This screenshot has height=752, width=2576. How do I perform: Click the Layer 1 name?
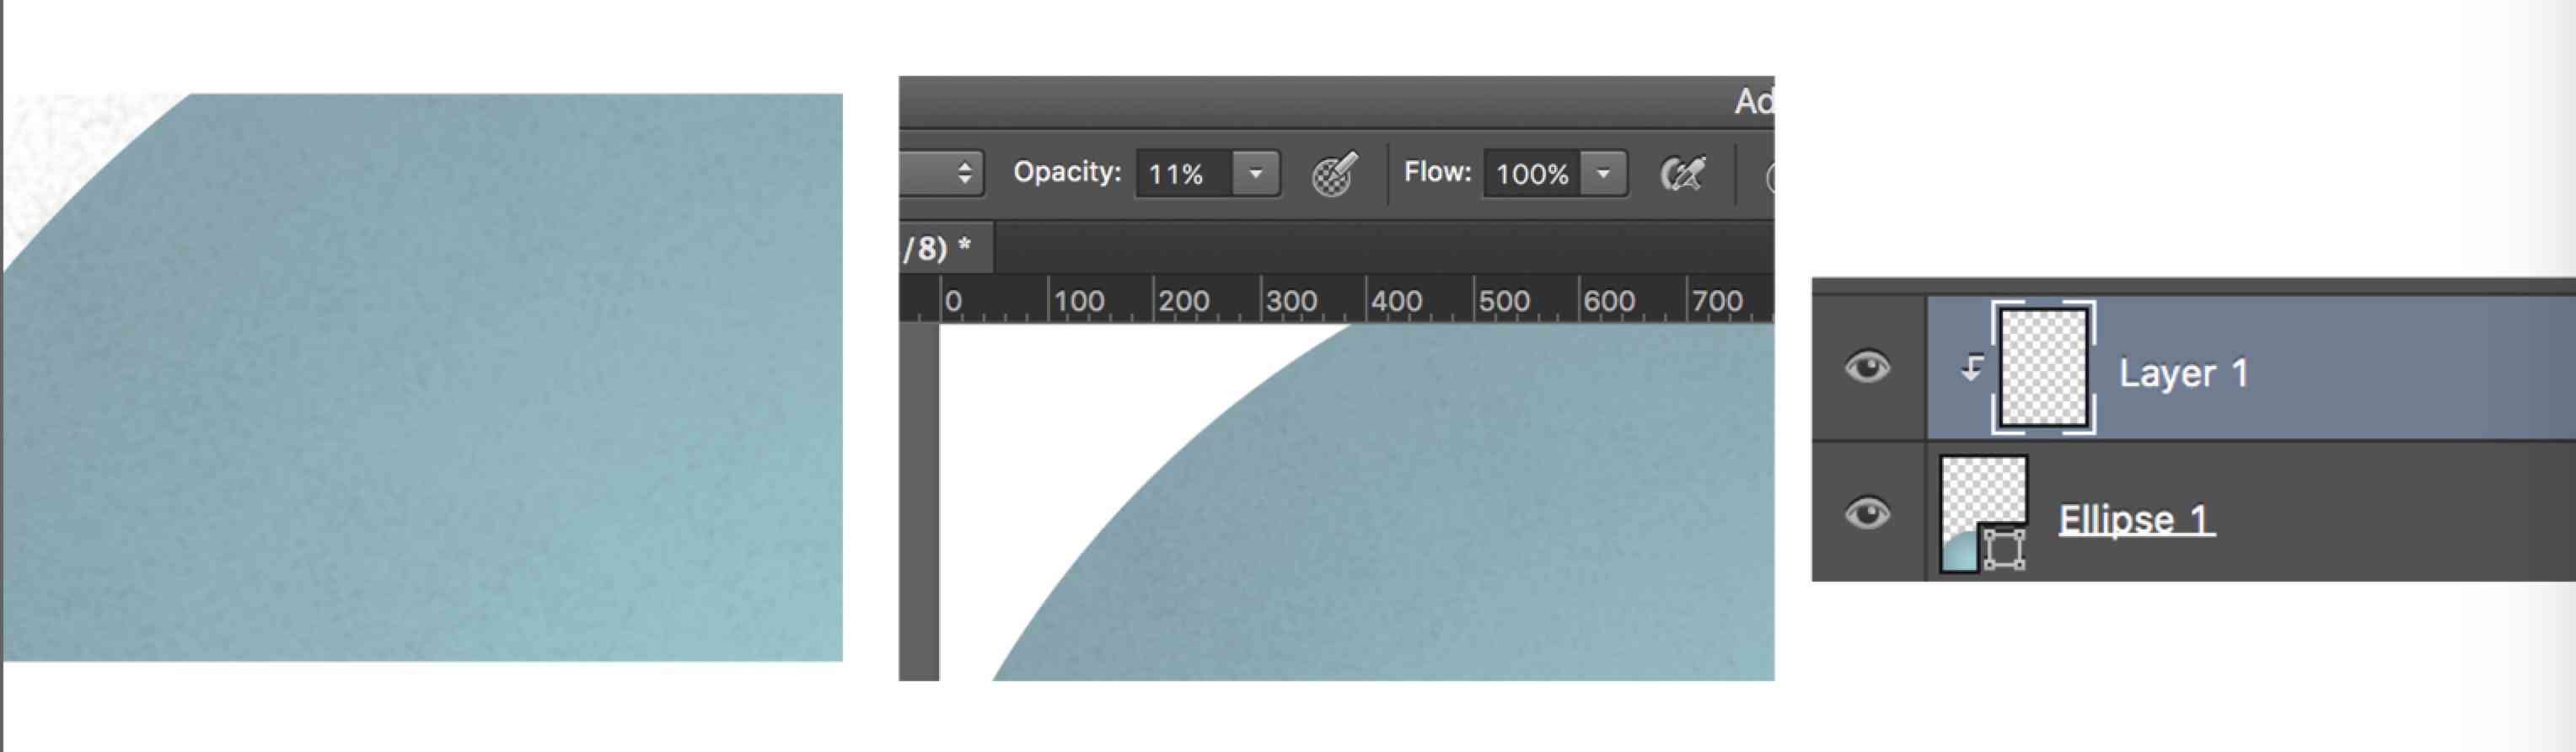tap(2183, 373)
